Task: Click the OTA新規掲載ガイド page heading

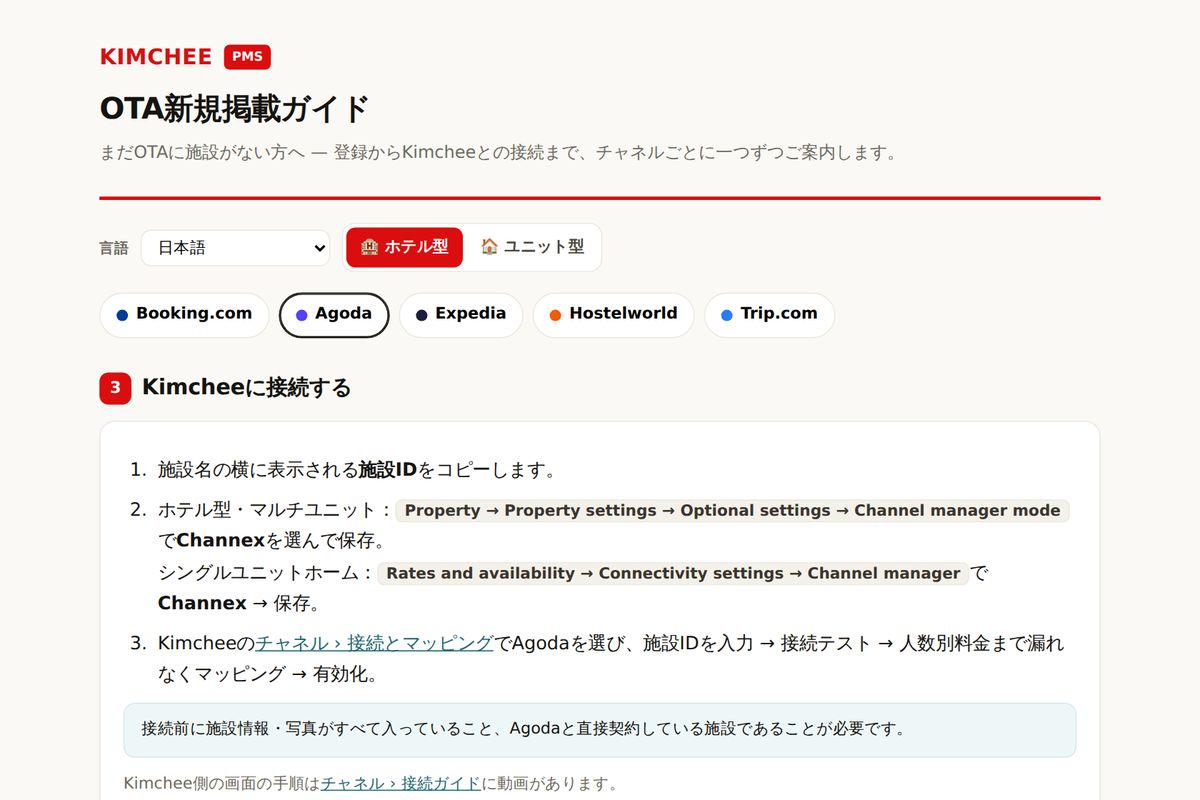Action: click(x=235, y=108)
